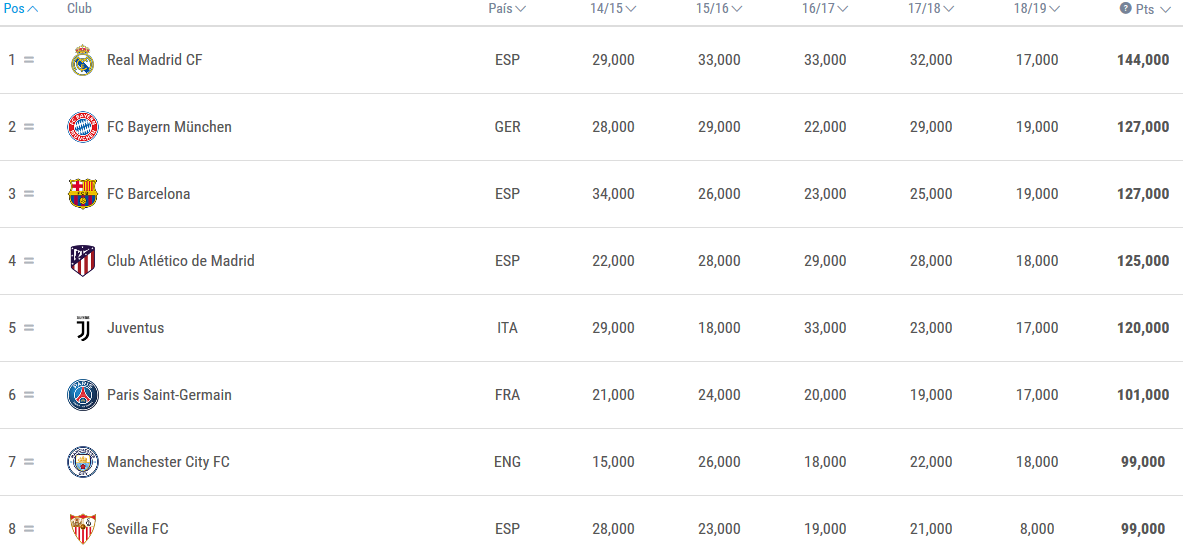Viewport: 1183px width, 545px height.
Task: Click the Real Madrid CF crest icon
Action: (x=82, y=60)
